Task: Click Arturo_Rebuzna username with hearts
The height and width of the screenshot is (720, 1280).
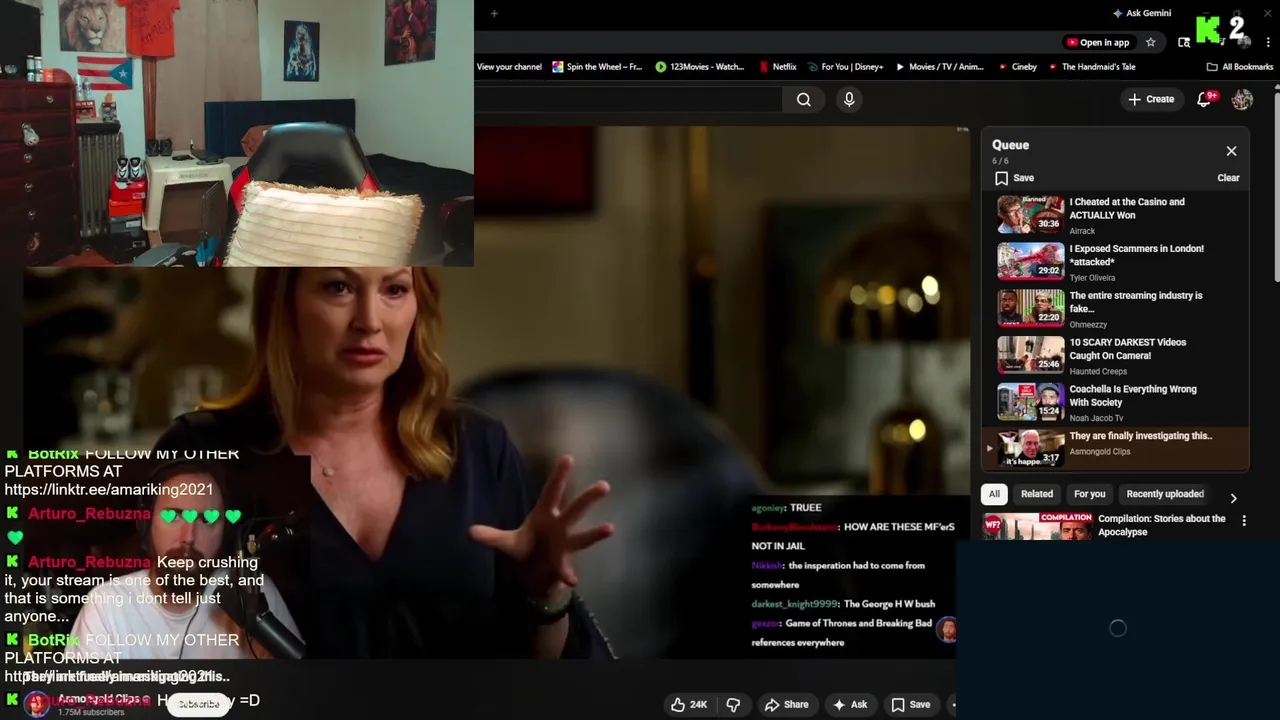Action: 89,514
